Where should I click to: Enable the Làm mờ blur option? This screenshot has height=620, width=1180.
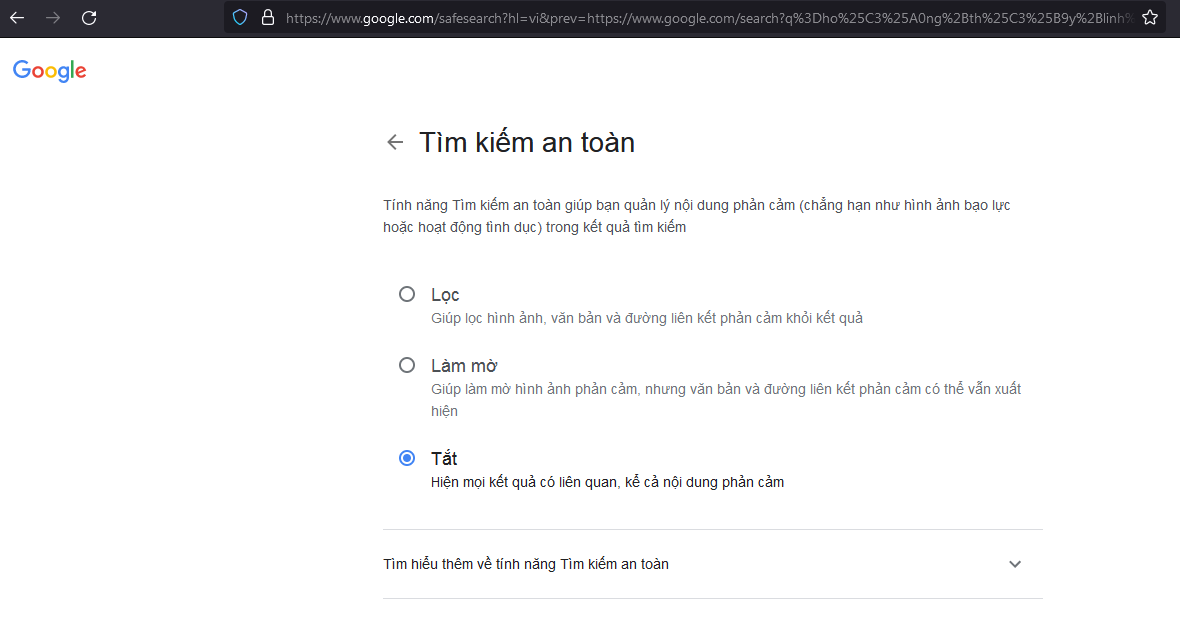click(407, 365)
